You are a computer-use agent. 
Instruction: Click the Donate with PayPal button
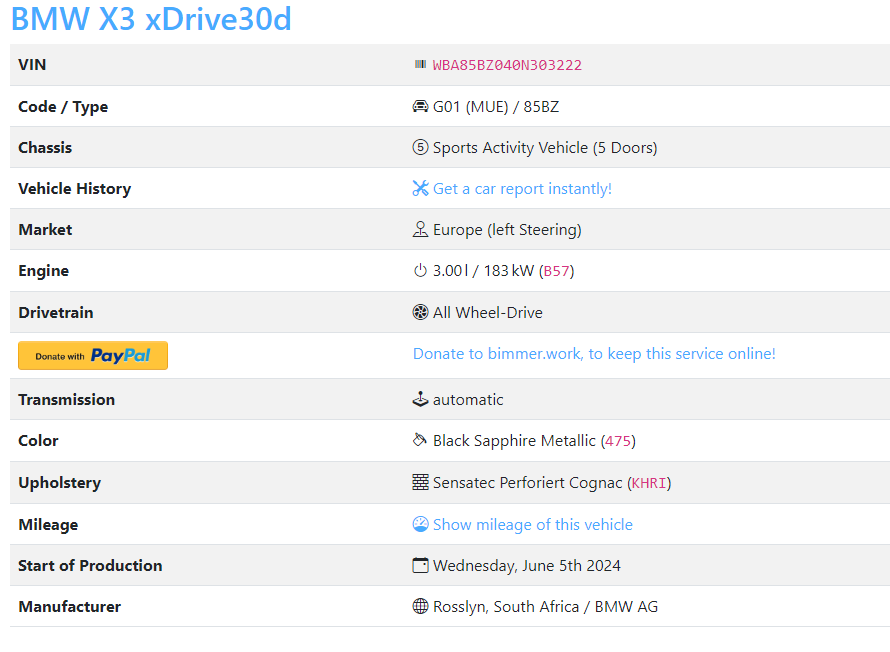(92, 355)
